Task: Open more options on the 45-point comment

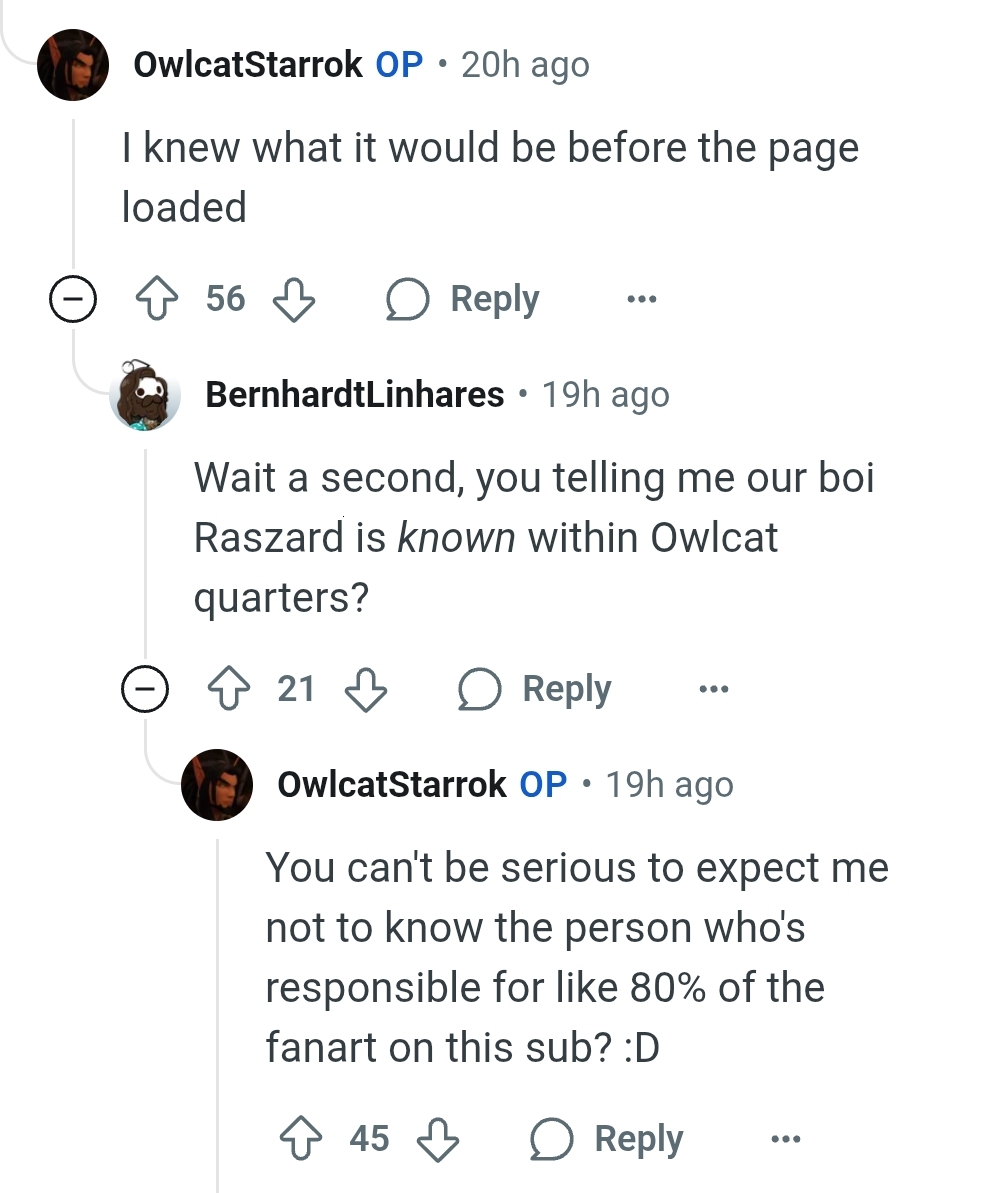Action: pyautogui.click(x=786, y=1139)
